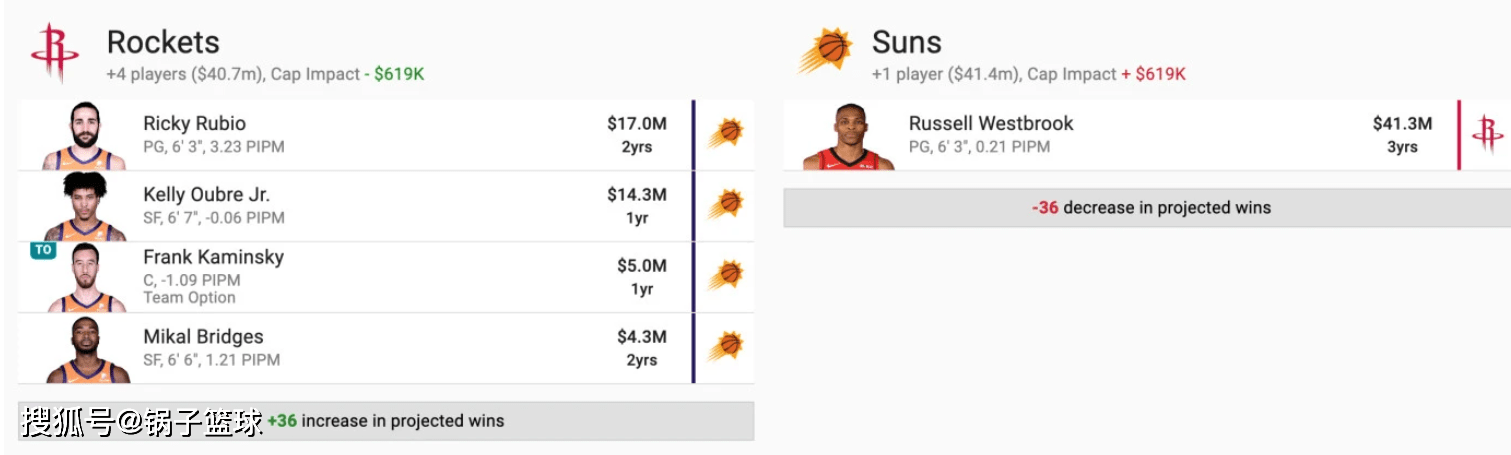Screen dimensions: 1511x455
Task: Open Mikal Bridges' headshot
Action: 85,350
